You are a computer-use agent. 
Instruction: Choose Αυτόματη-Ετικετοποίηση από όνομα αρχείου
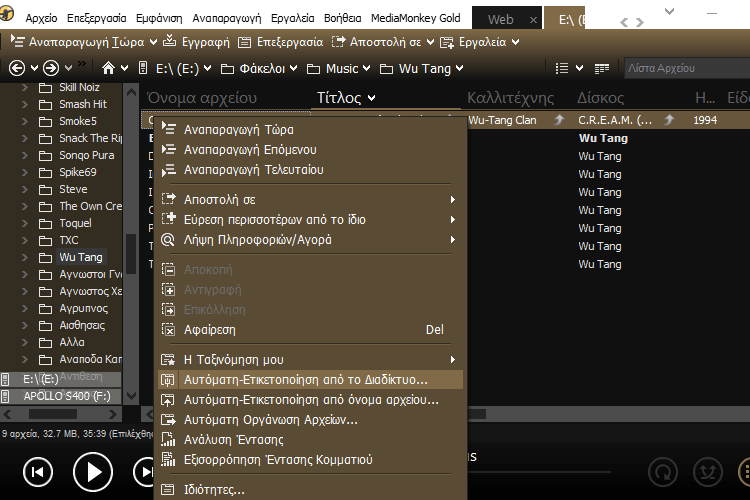pyautogui.click(x=310, y=400)
